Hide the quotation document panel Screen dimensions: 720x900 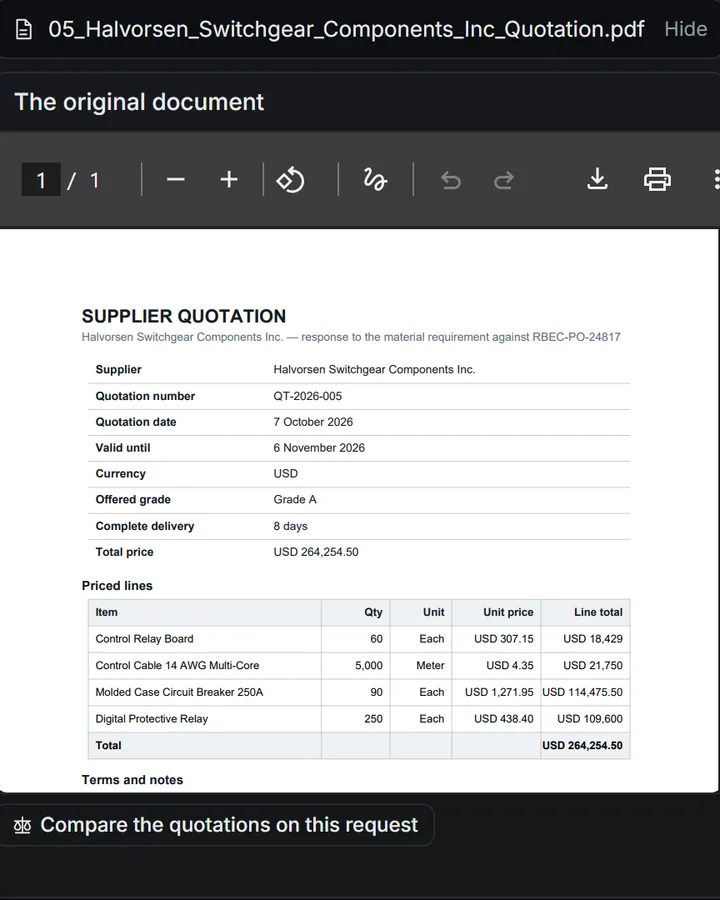(x=686, y=29)
